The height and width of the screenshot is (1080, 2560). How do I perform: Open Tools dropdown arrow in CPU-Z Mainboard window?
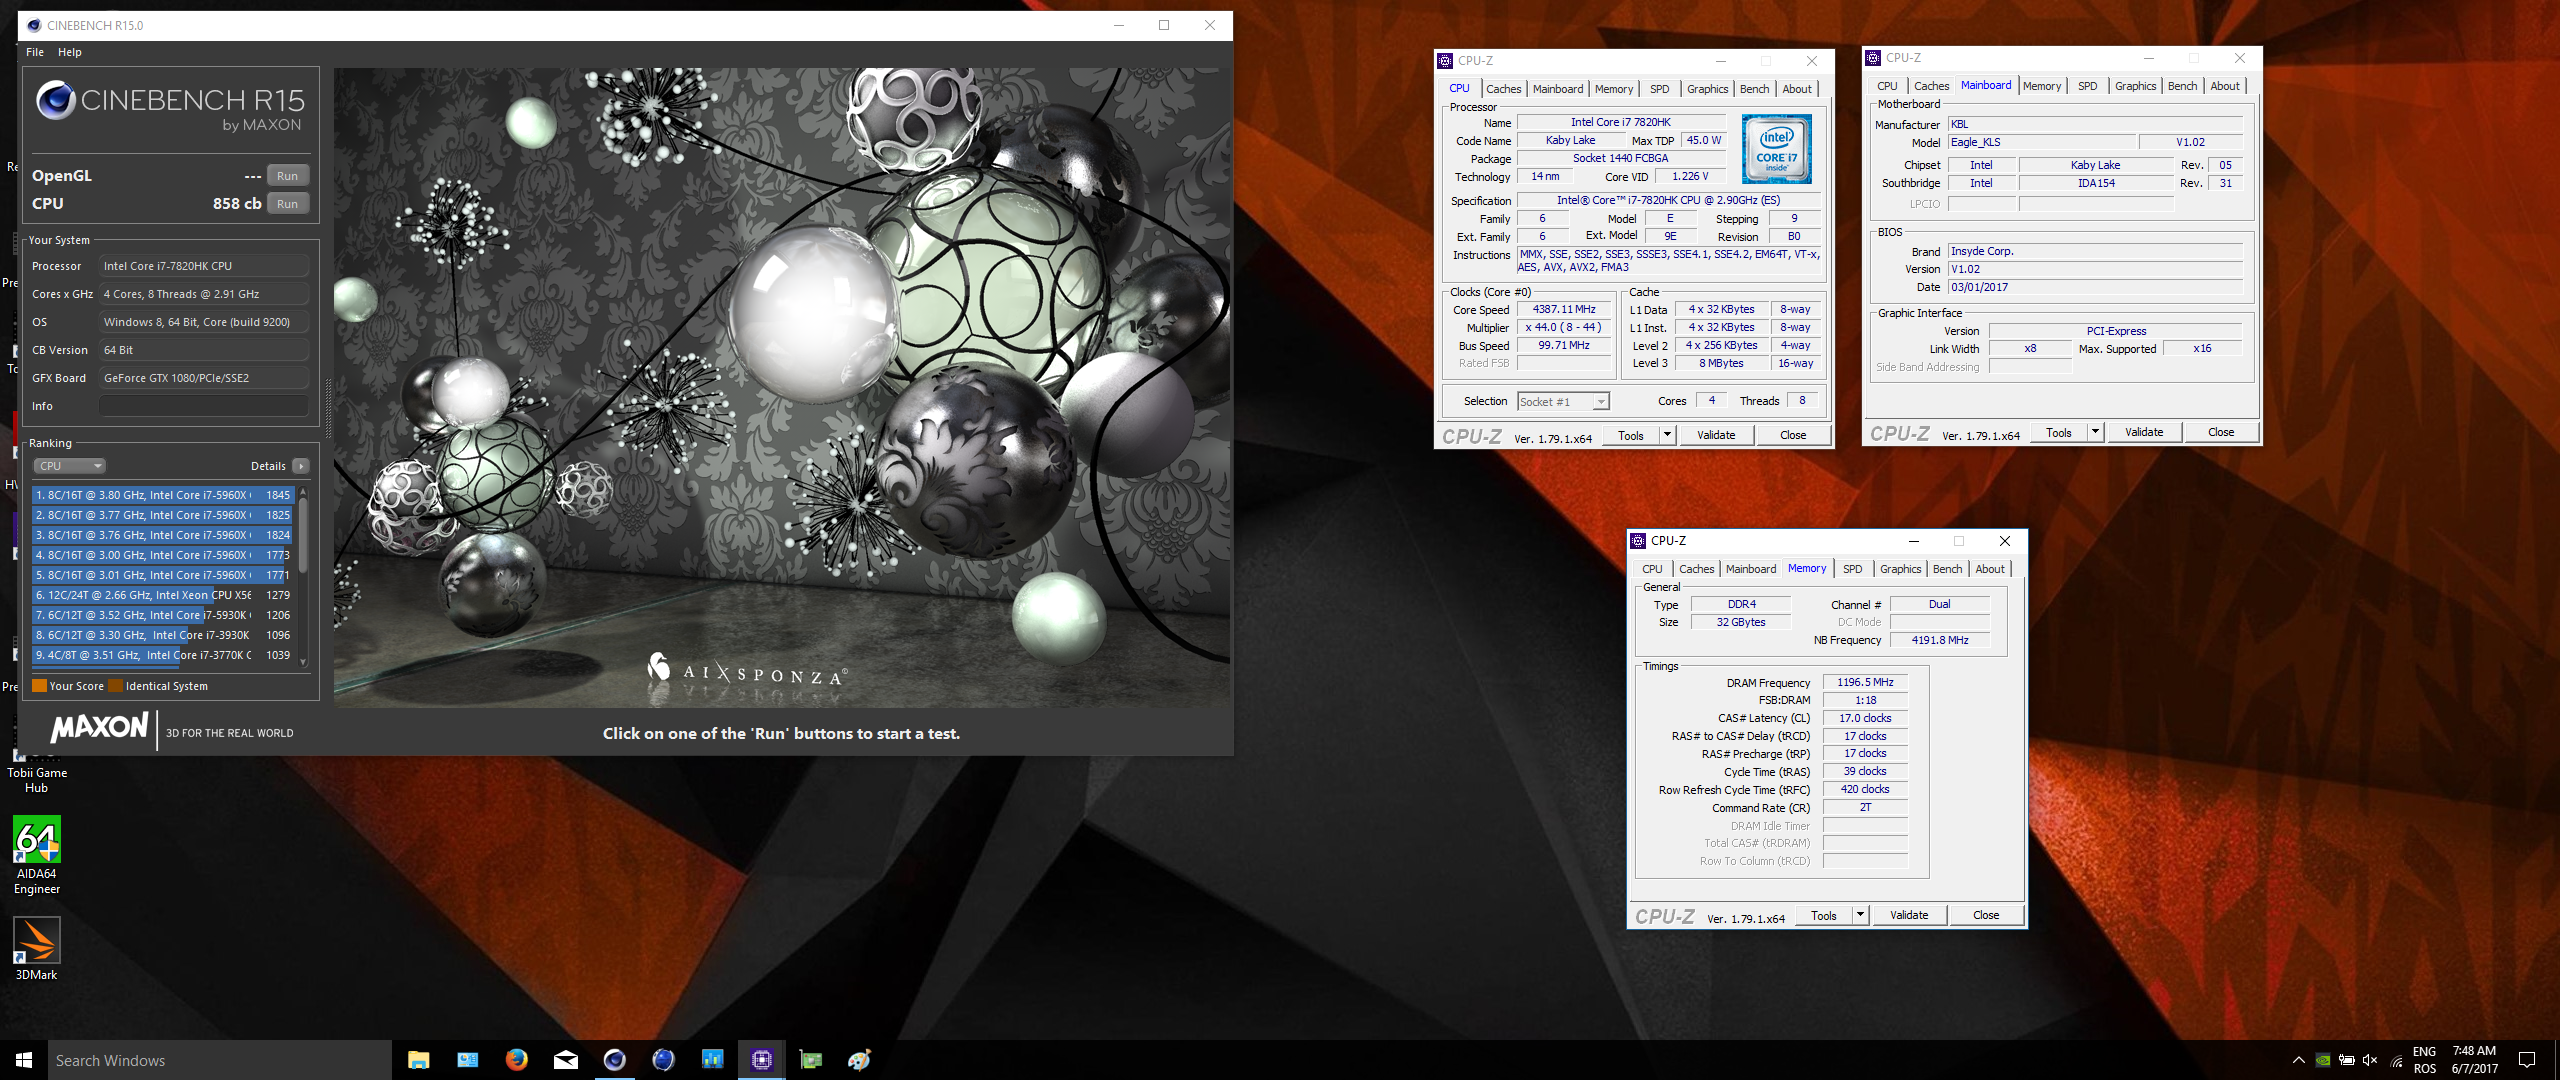pos(2095,432)
